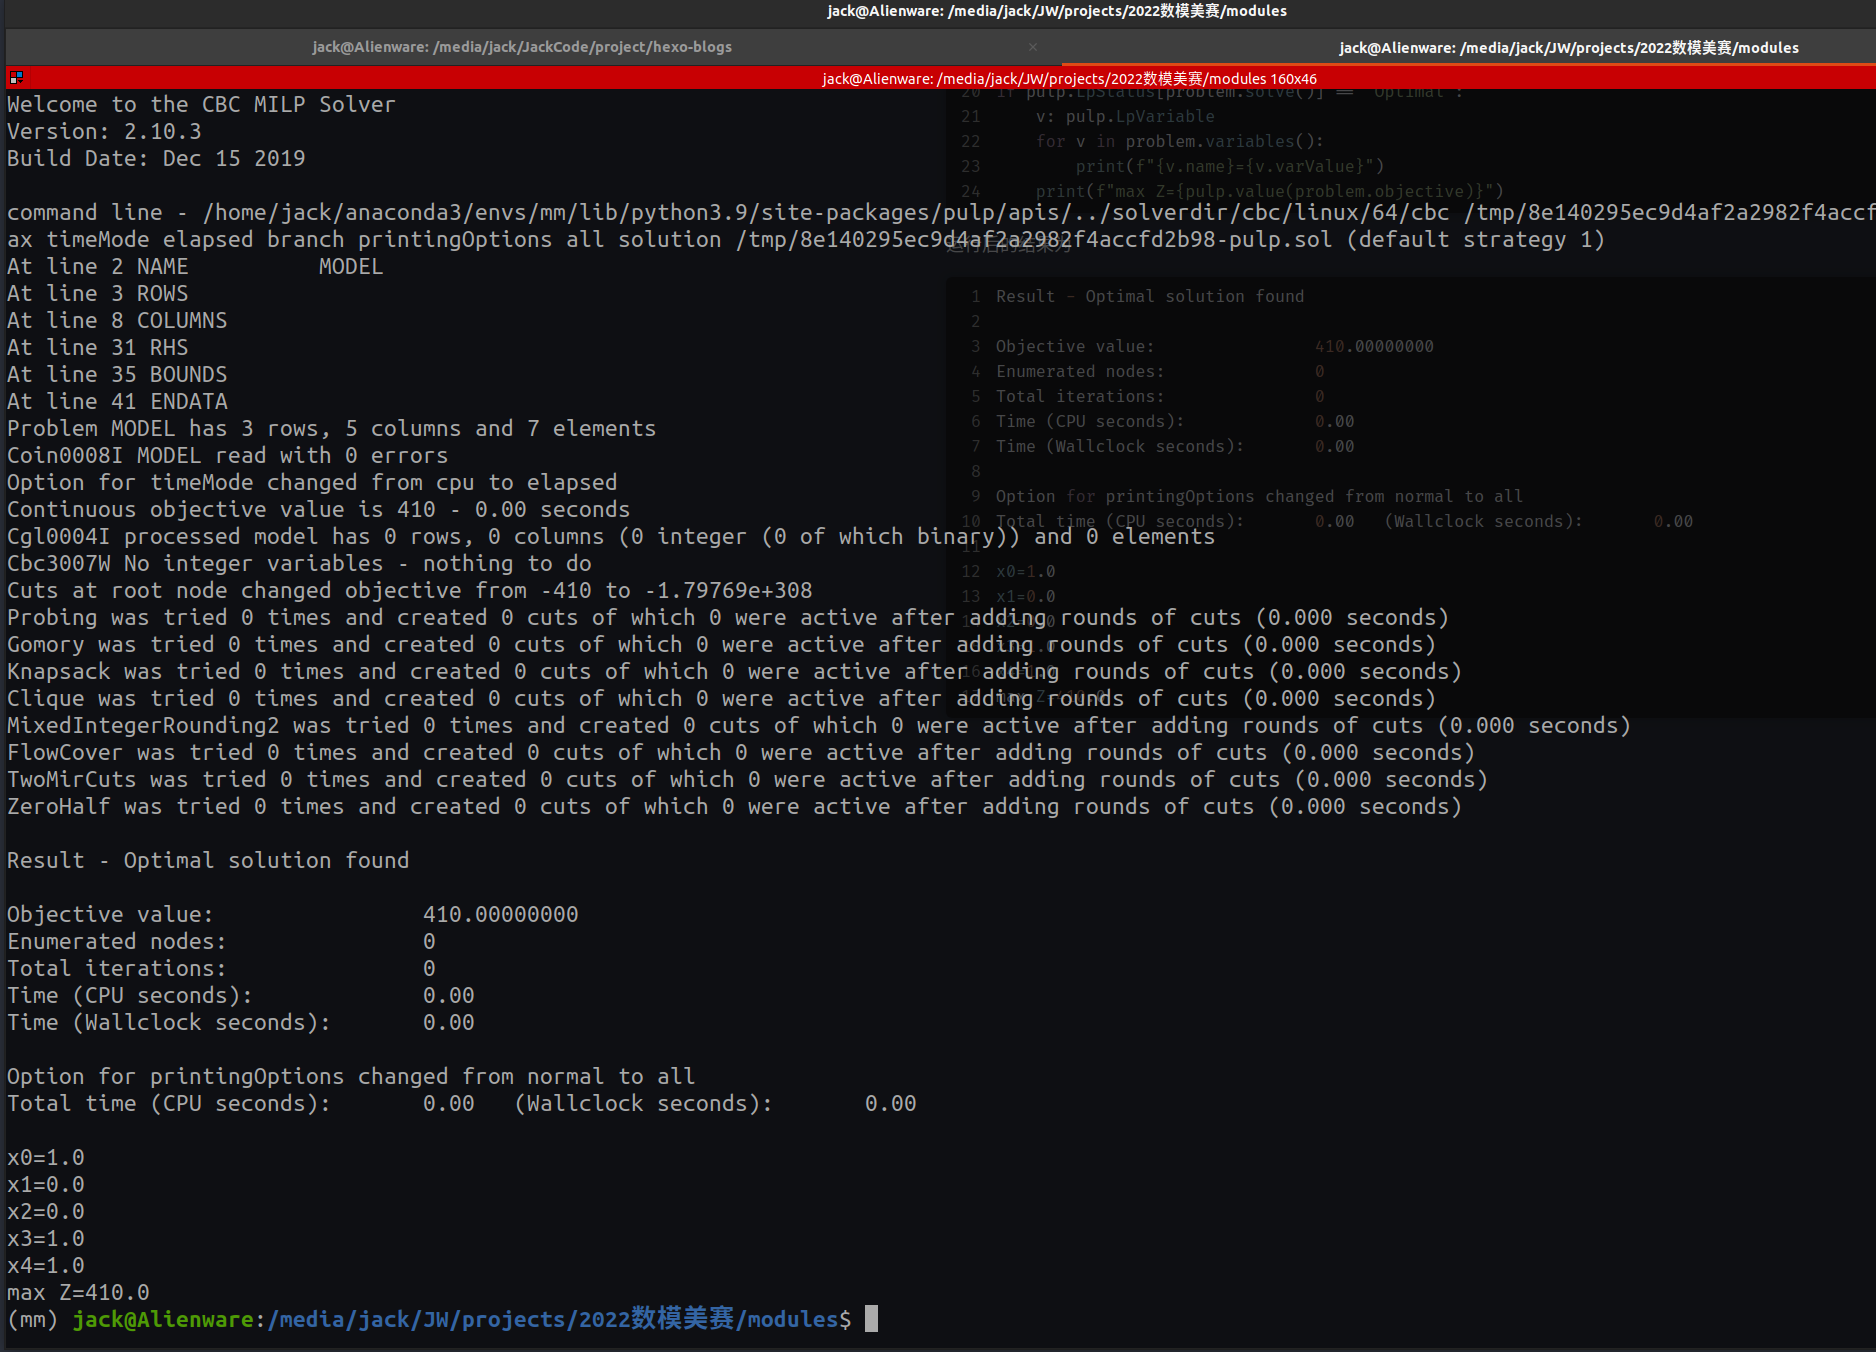Click 'Welcome to the CBC MILP Solver' line

(x=201, y=105)
